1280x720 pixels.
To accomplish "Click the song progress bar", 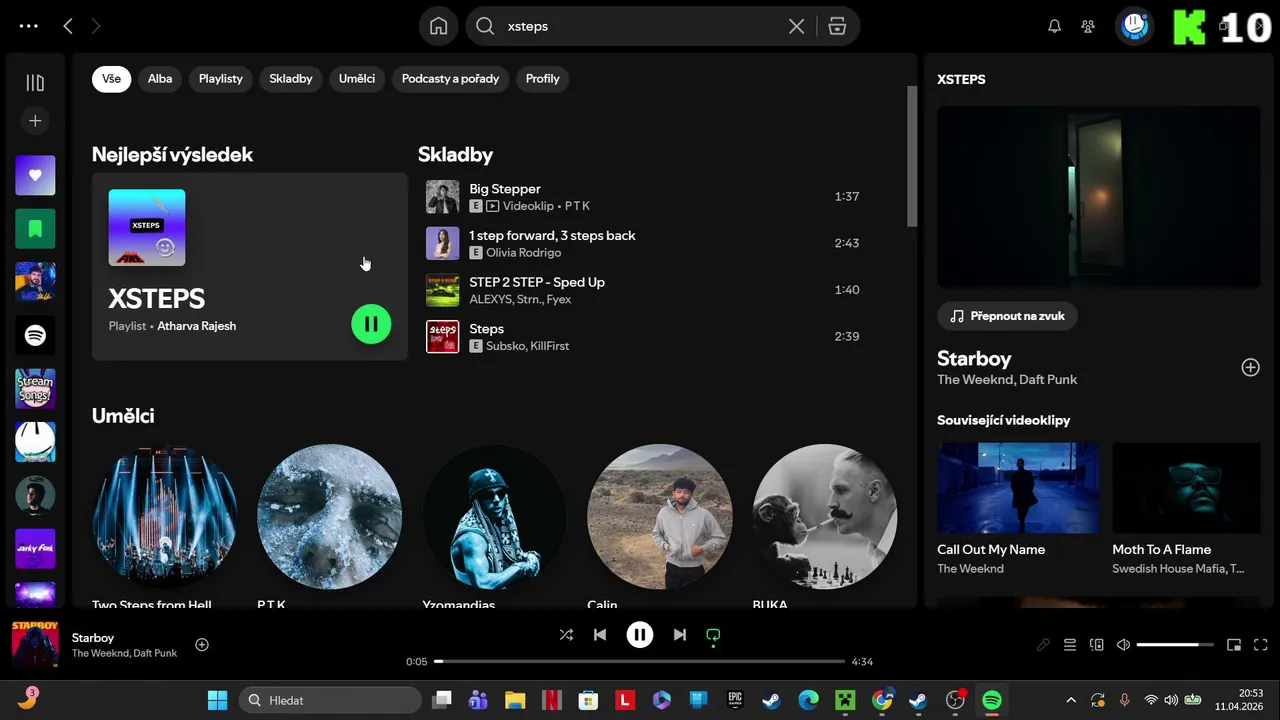I will coord(640,662).
